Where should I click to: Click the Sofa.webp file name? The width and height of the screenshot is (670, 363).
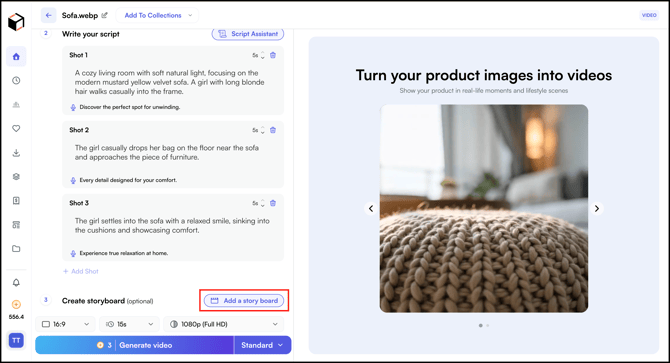coord(80,15)
